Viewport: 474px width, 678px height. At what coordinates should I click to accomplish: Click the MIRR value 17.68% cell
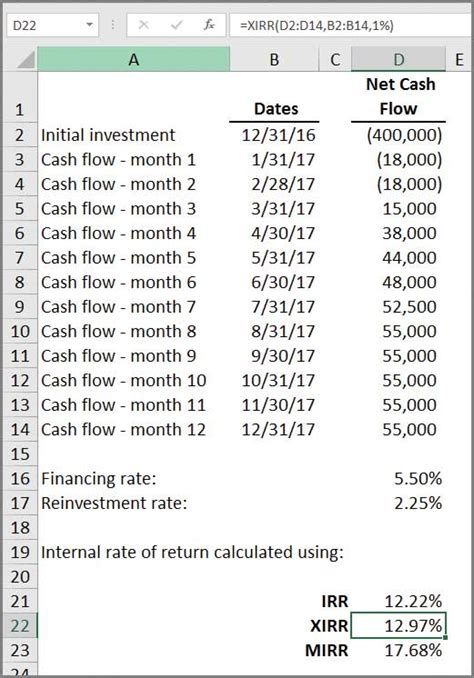point(398,650)
